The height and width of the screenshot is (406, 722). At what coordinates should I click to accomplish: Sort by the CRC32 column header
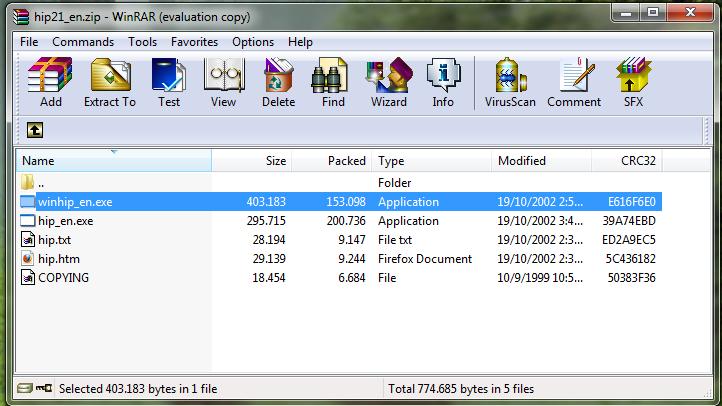[x=627, y=161]
